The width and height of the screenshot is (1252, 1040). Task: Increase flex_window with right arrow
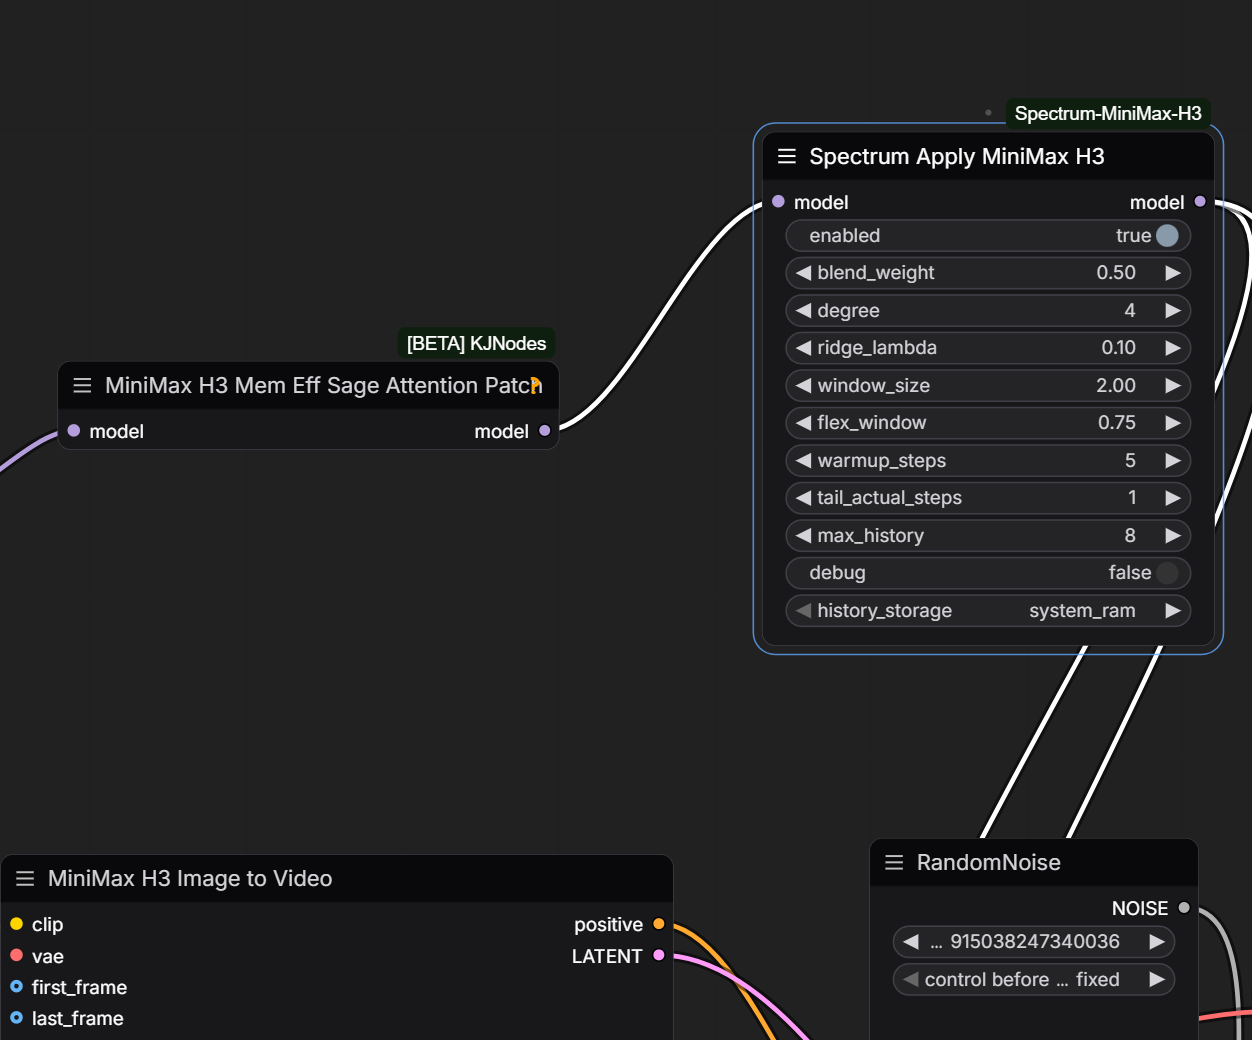1173,423
